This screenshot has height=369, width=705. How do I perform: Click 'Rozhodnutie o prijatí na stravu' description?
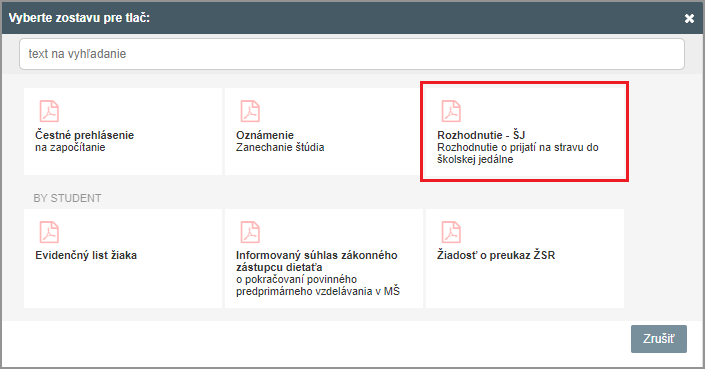pyautogui.click(x=518, y=153)
